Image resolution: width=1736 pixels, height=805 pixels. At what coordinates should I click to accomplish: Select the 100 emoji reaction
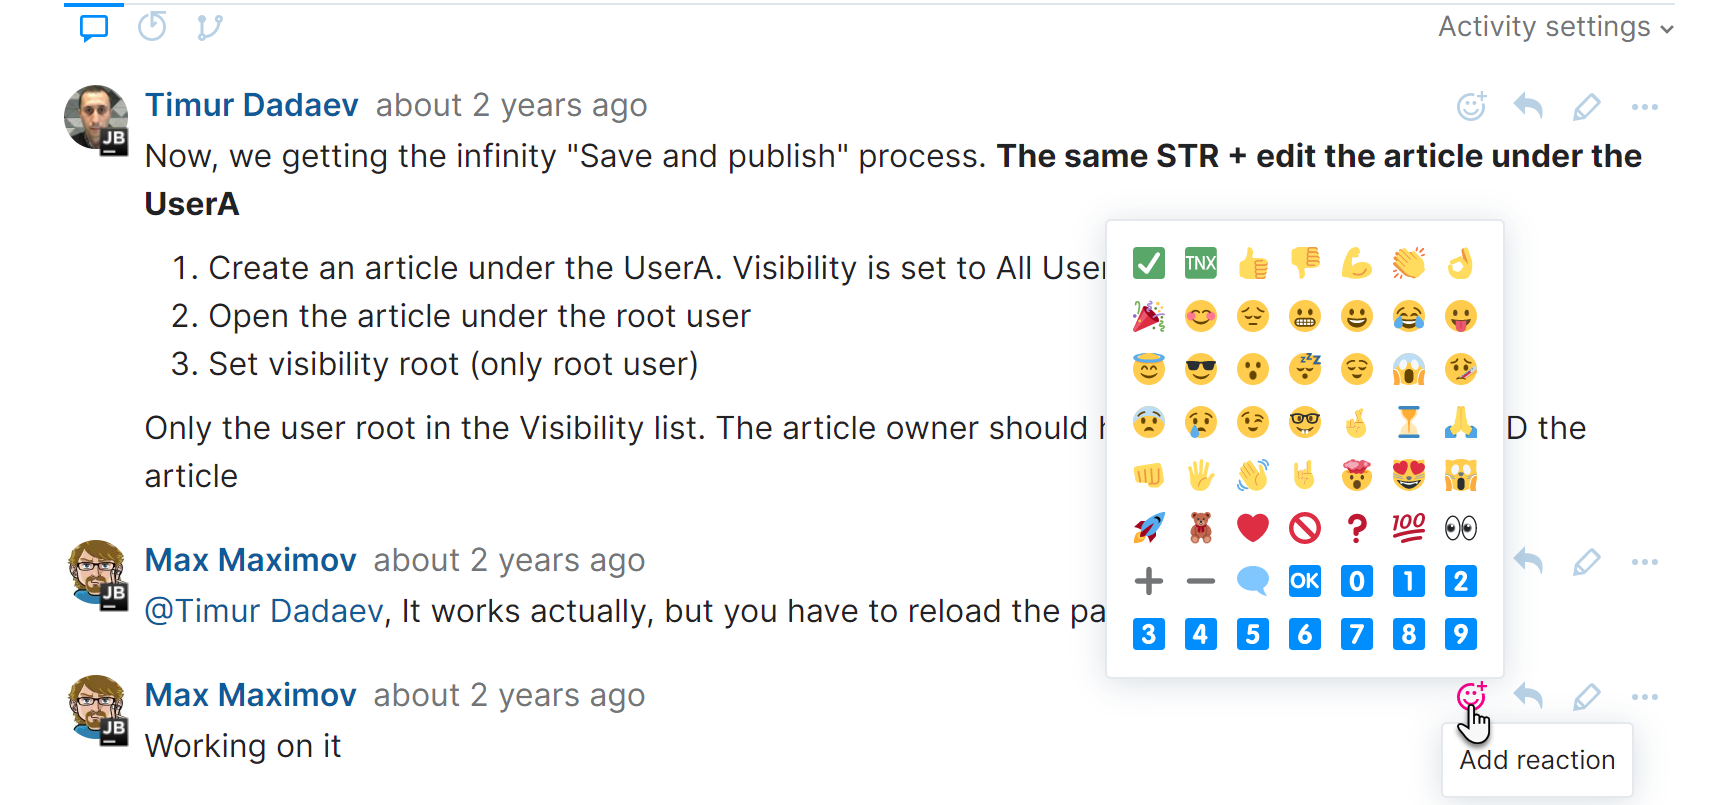tap(1408, 527)
